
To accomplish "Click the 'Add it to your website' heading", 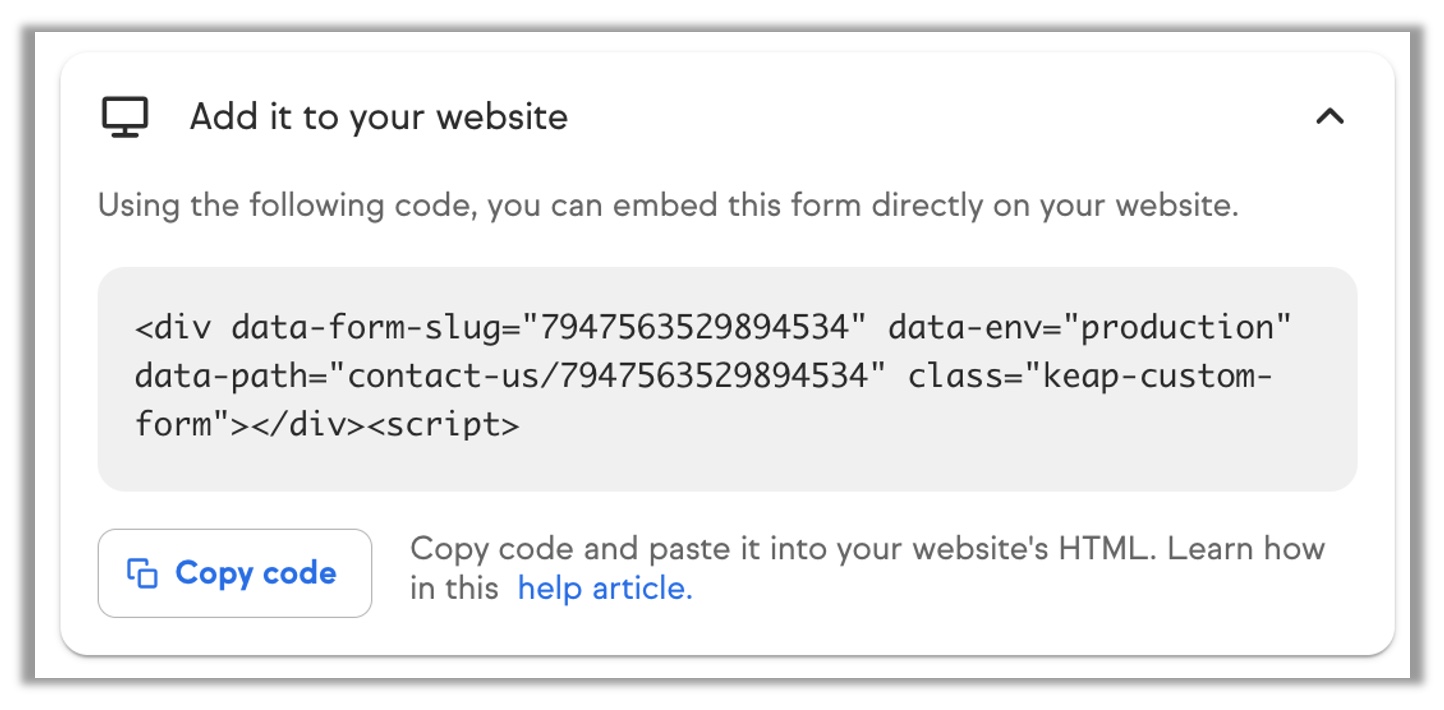I will pos(379,117).
